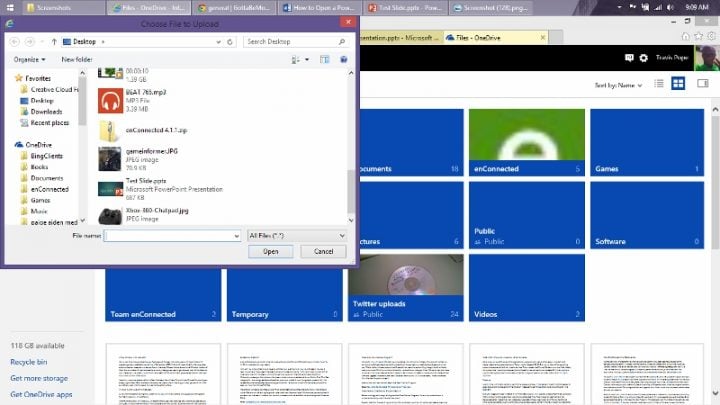Screen dimensions: 720x405
Task: Click the browser Favorites star icon
Action: [x=698, y=36]
